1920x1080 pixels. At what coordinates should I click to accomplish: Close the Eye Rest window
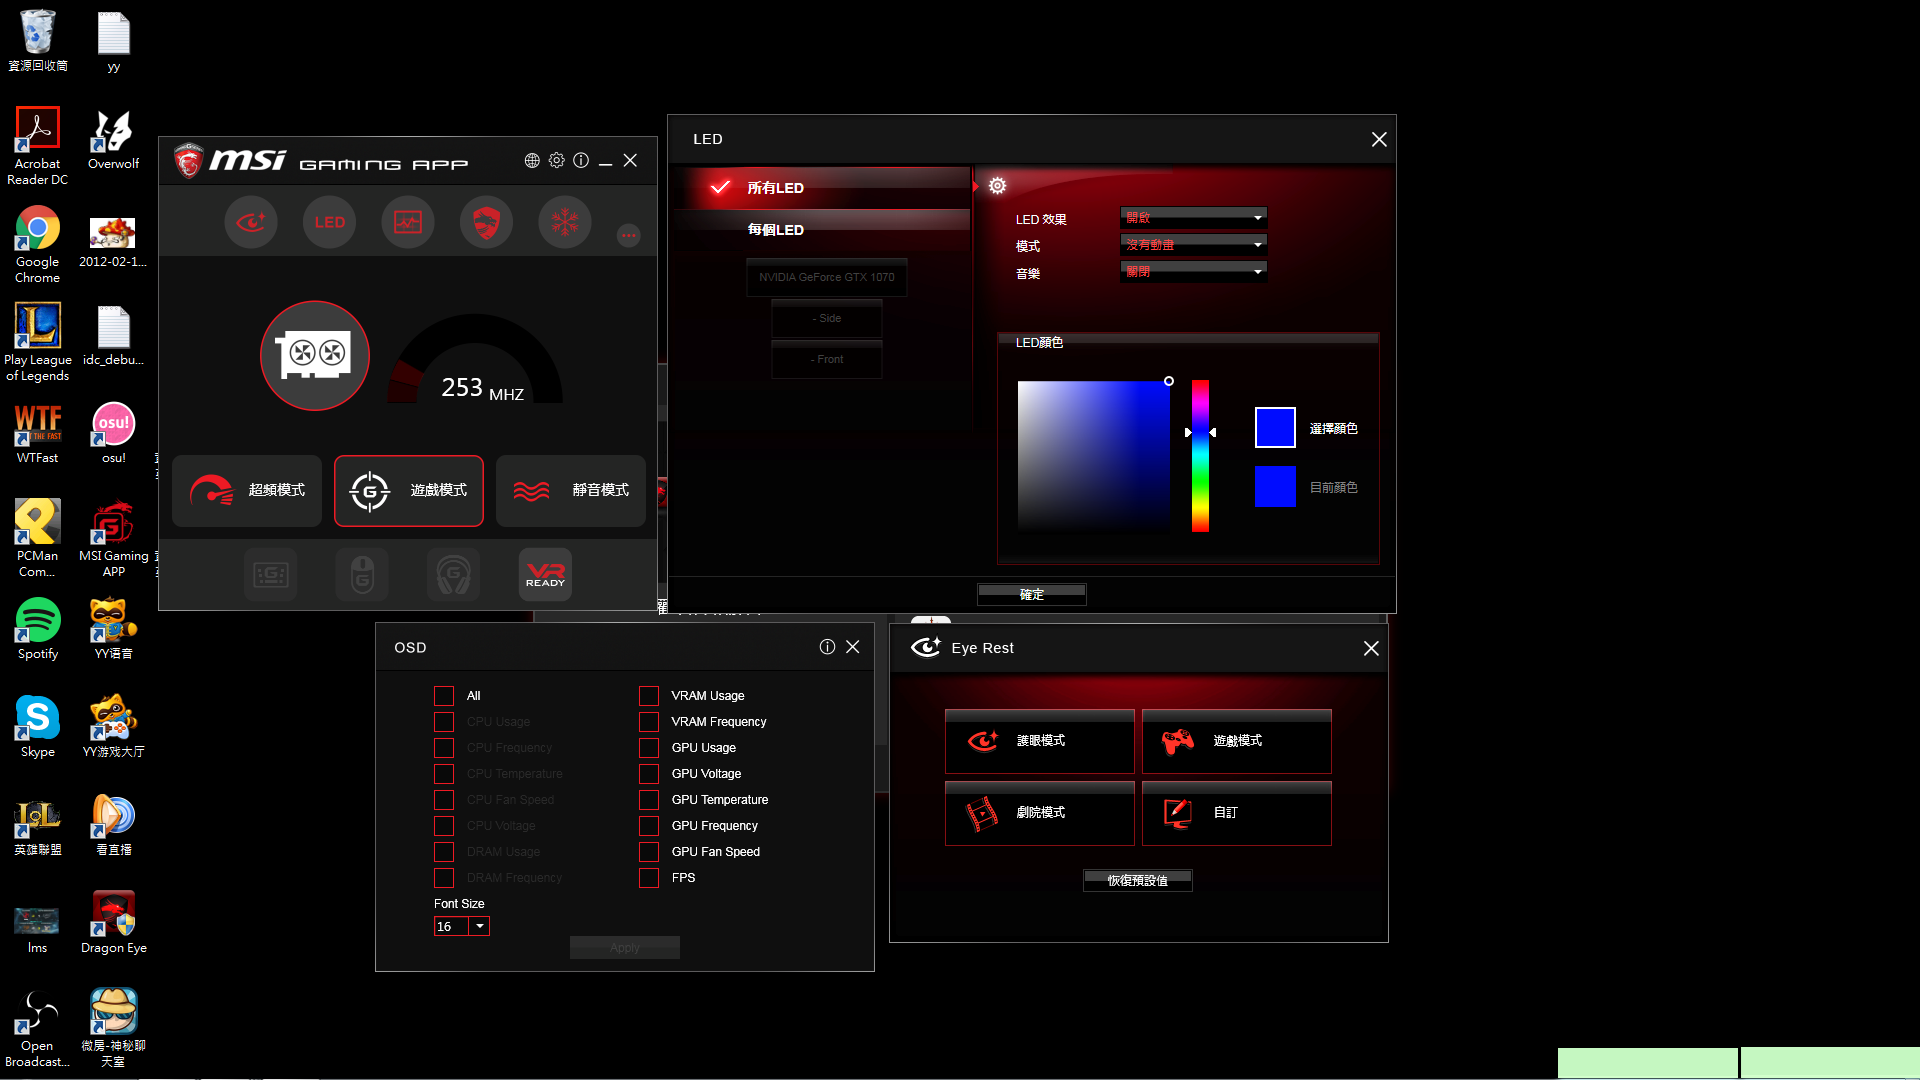click(x=1371, y=648)
